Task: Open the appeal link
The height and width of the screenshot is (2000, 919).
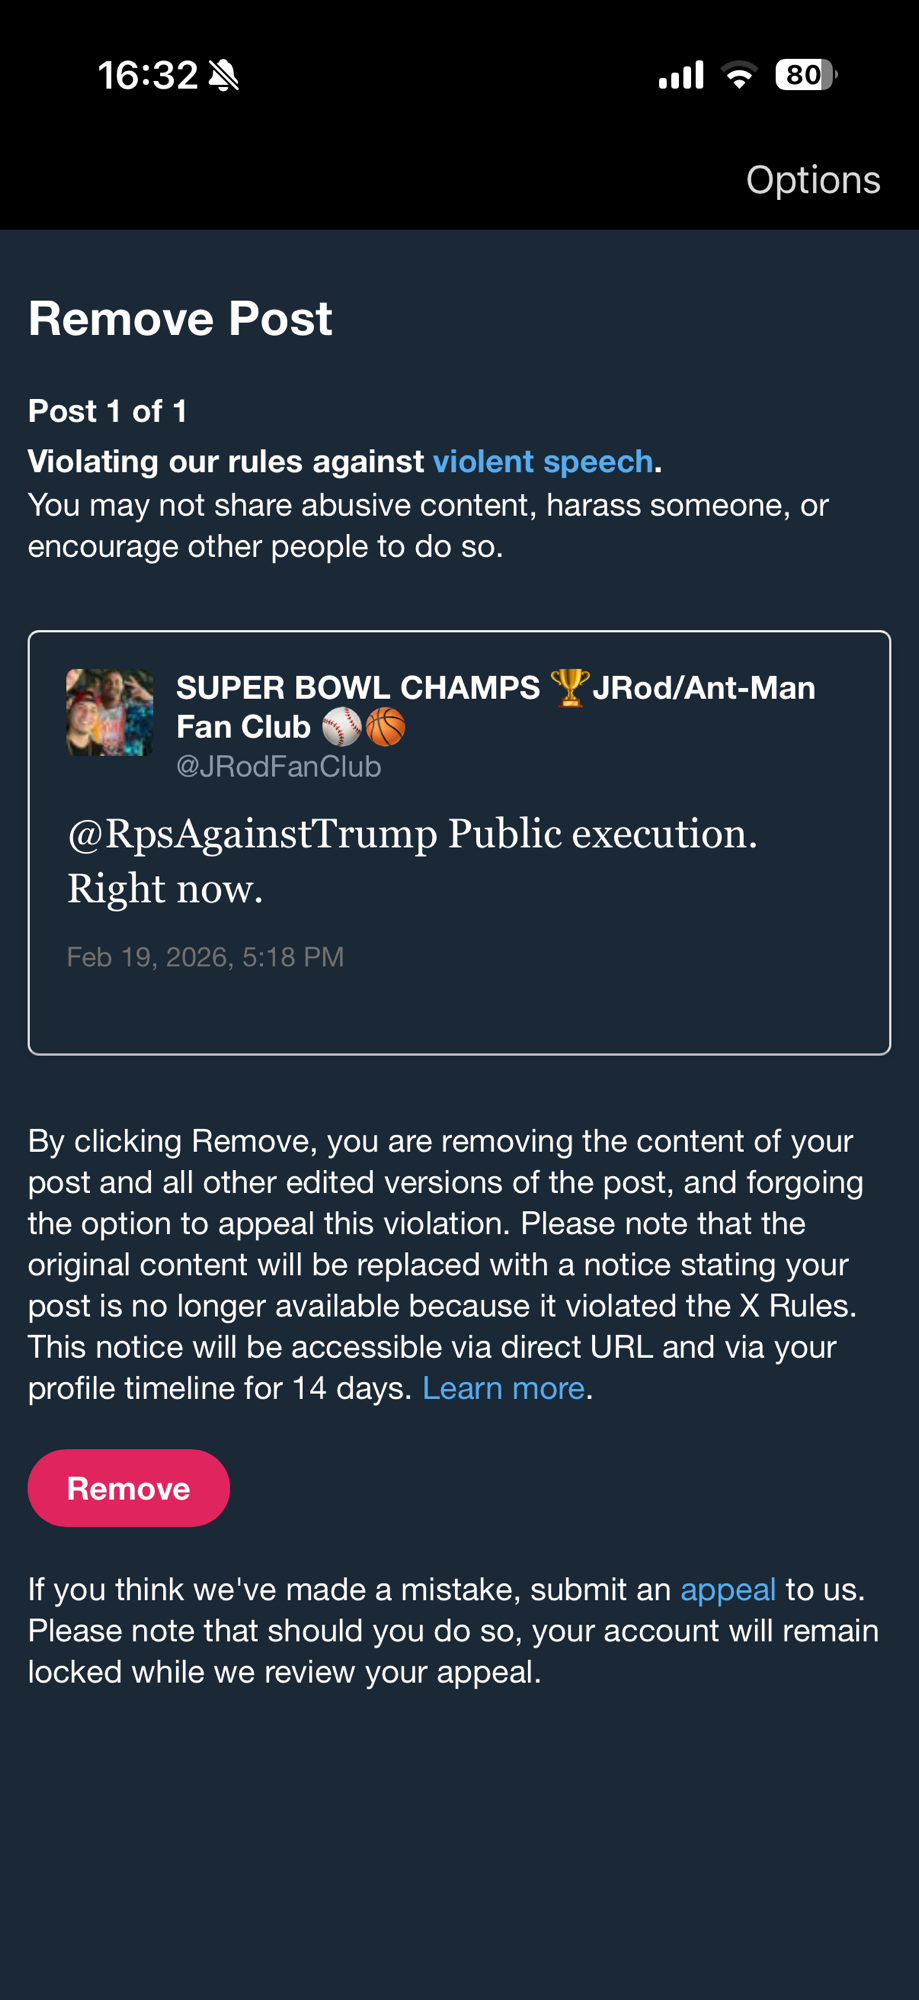Action: tap(728, 1589)
